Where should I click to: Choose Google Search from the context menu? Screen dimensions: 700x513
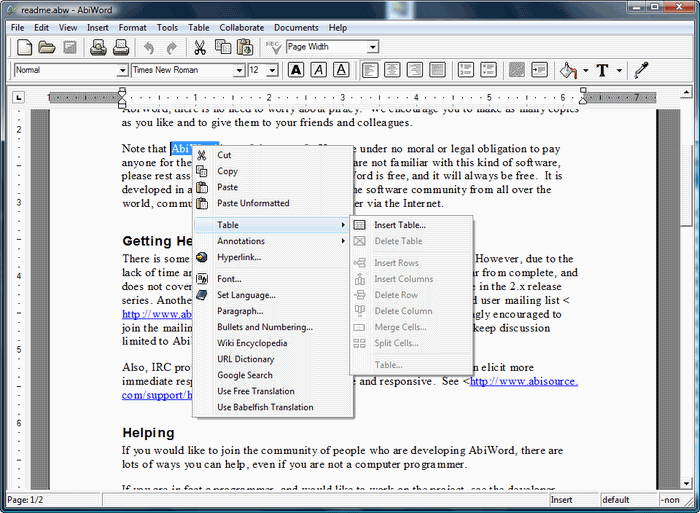pyautogui.click(x=273, y=375)
